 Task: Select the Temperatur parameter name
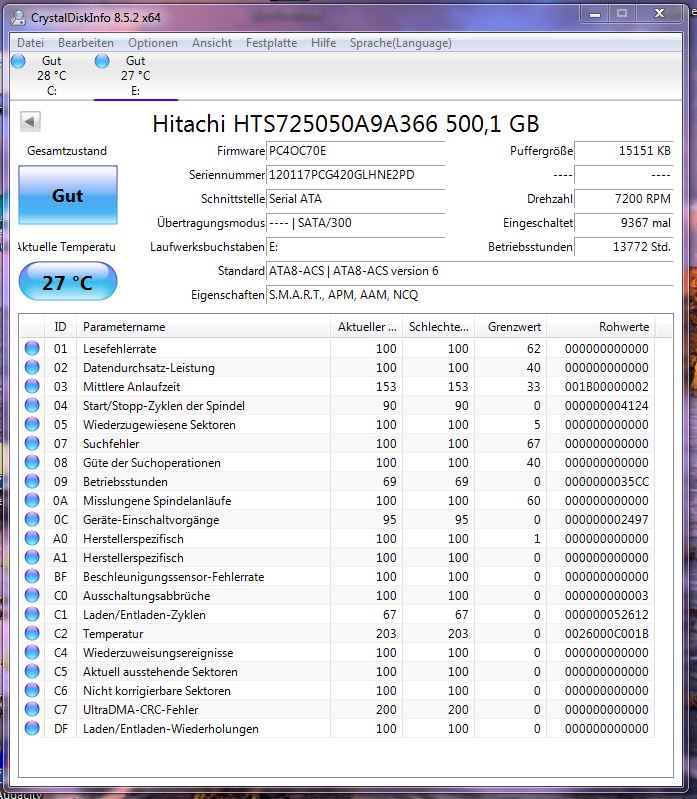tap(113, 633)
